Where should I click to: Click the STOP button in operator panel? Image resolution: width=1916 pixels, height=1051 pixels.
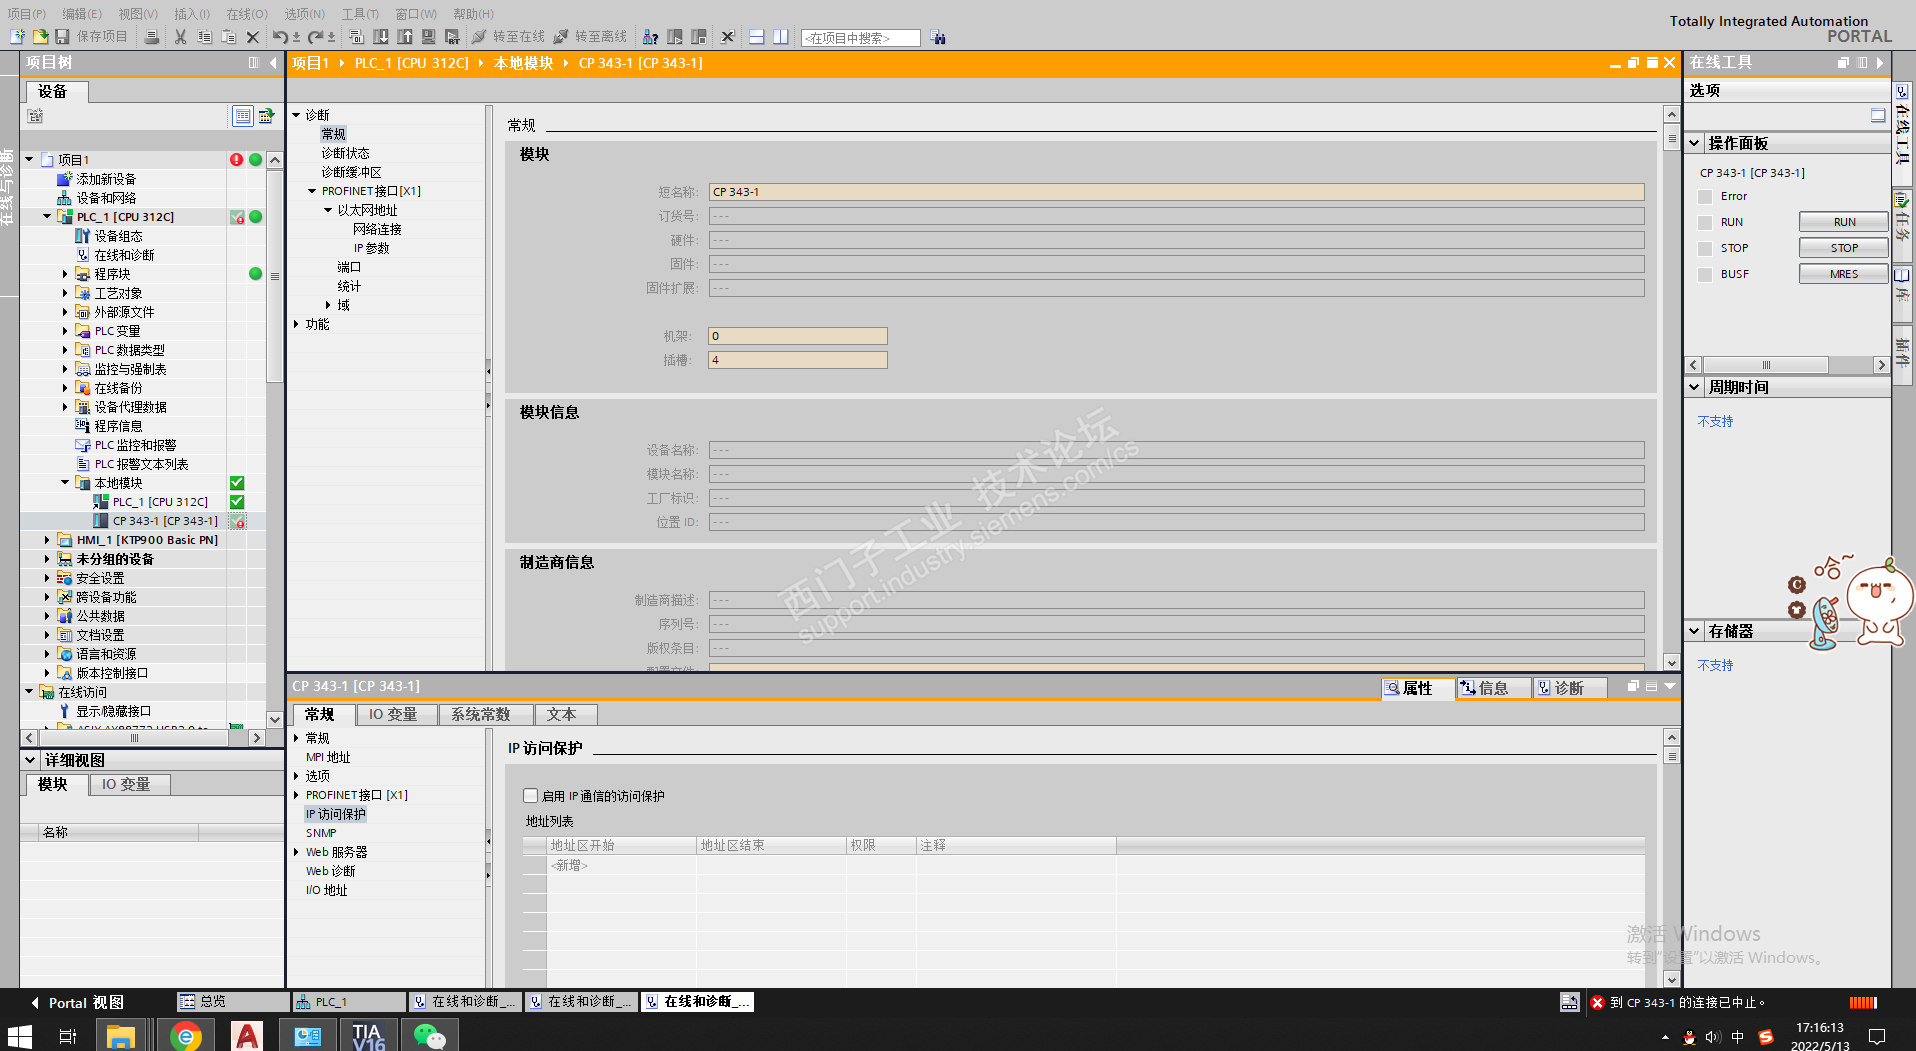click(x=1844, y=248)
